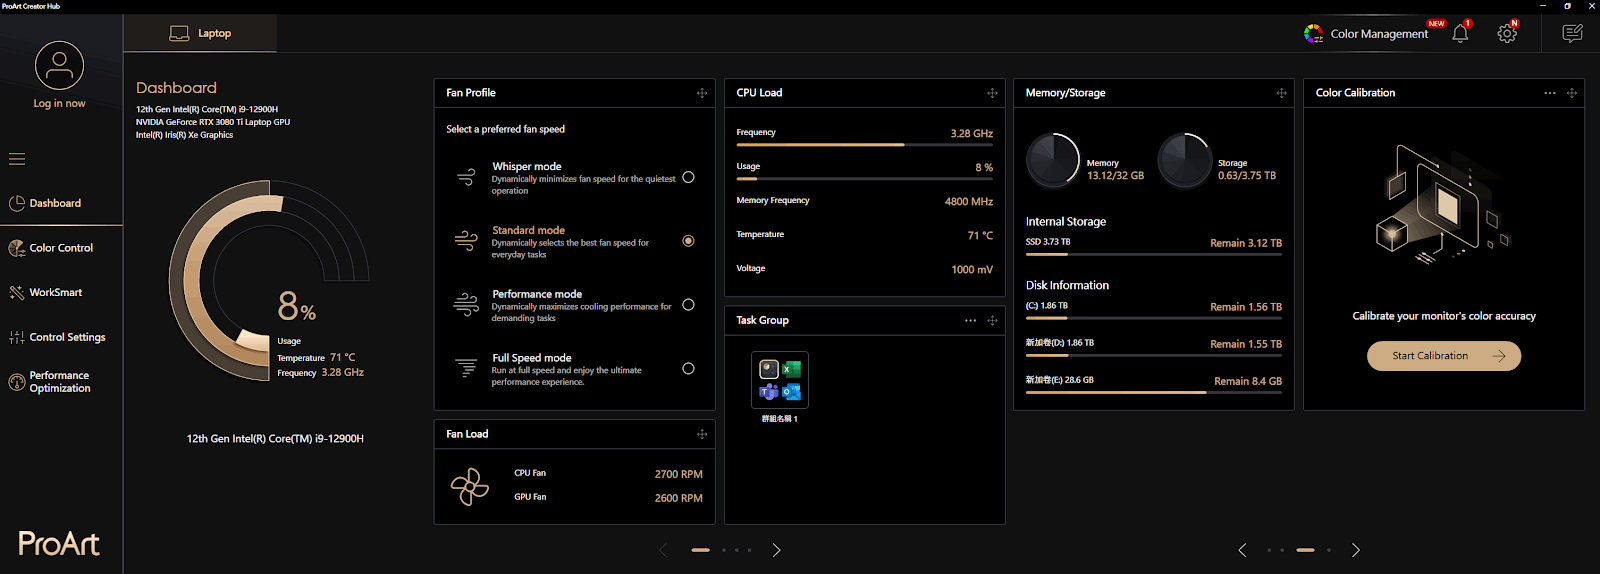Image resolution: width=1600 pixels, height=574 pixels.
Task: Click the ProArt logo
Action: (x=59, y=543)
